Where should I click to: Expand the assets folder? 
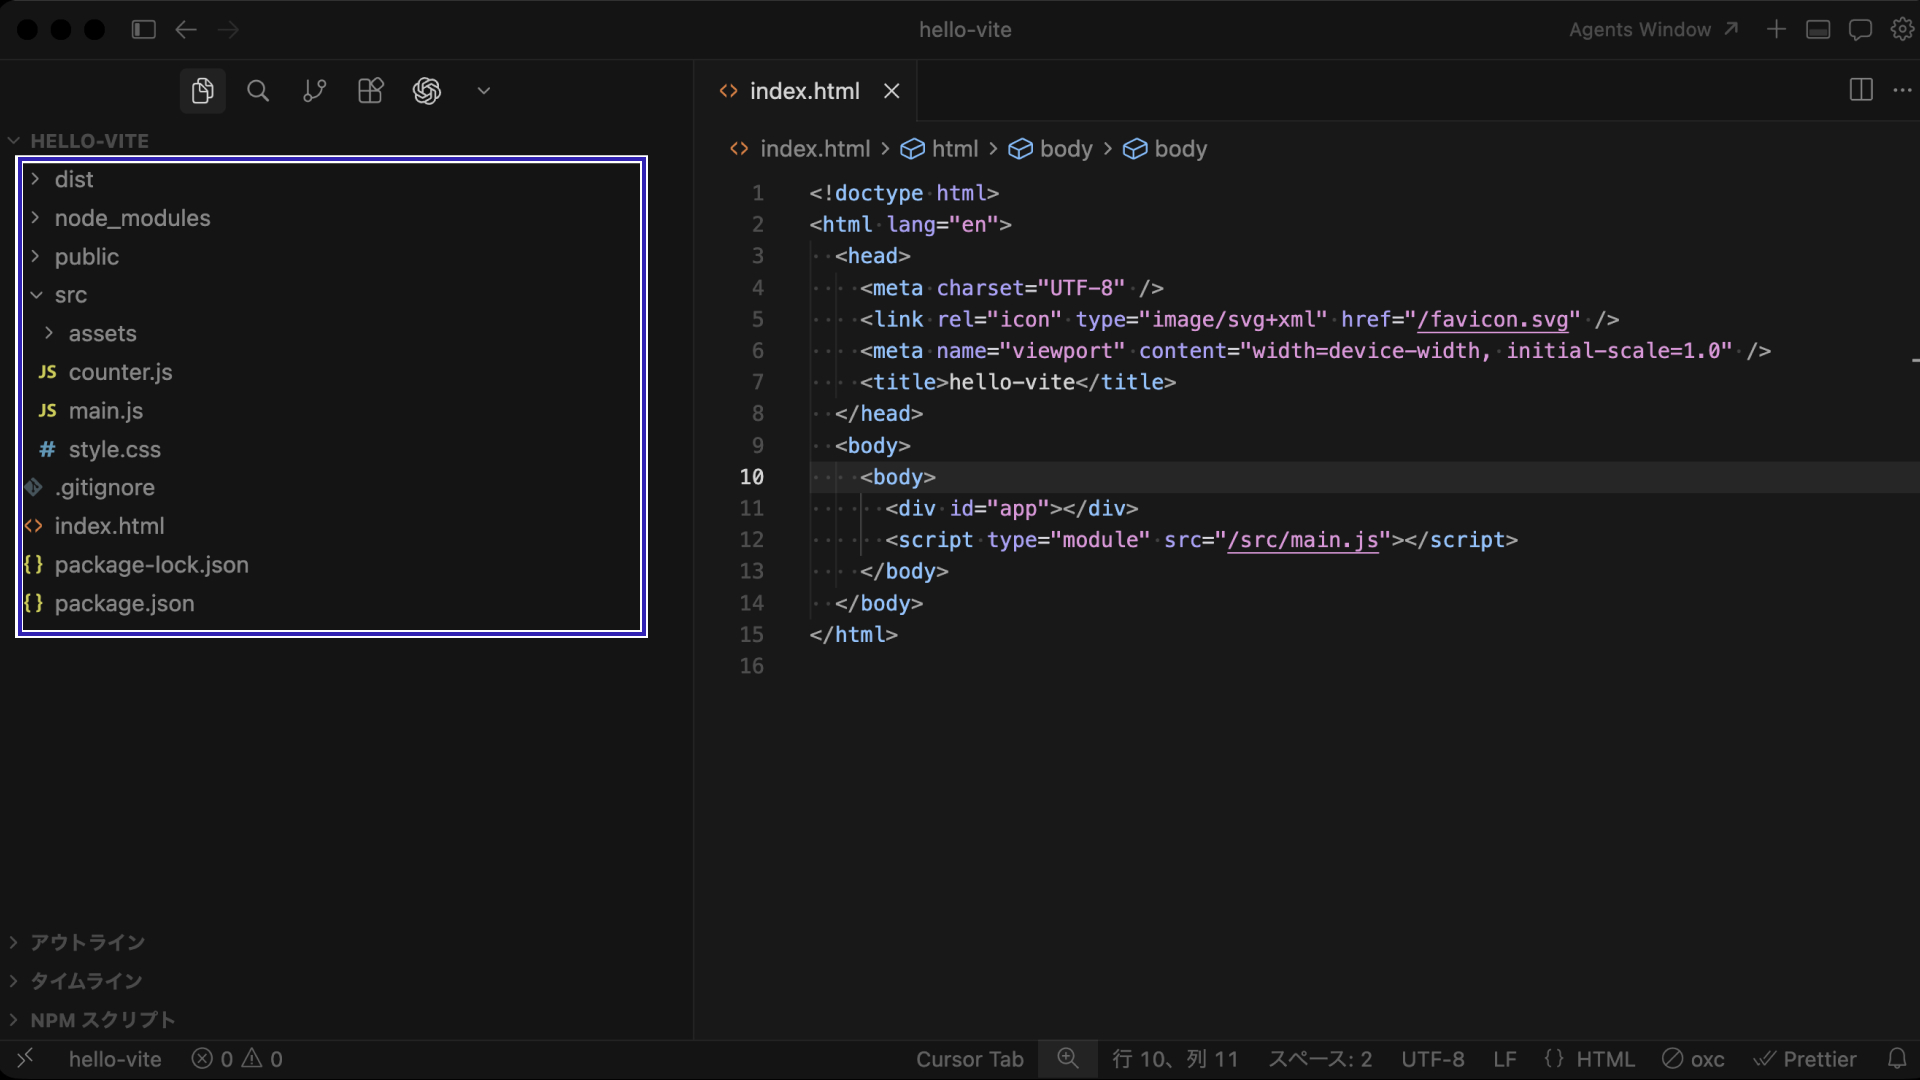pos(103,333)
